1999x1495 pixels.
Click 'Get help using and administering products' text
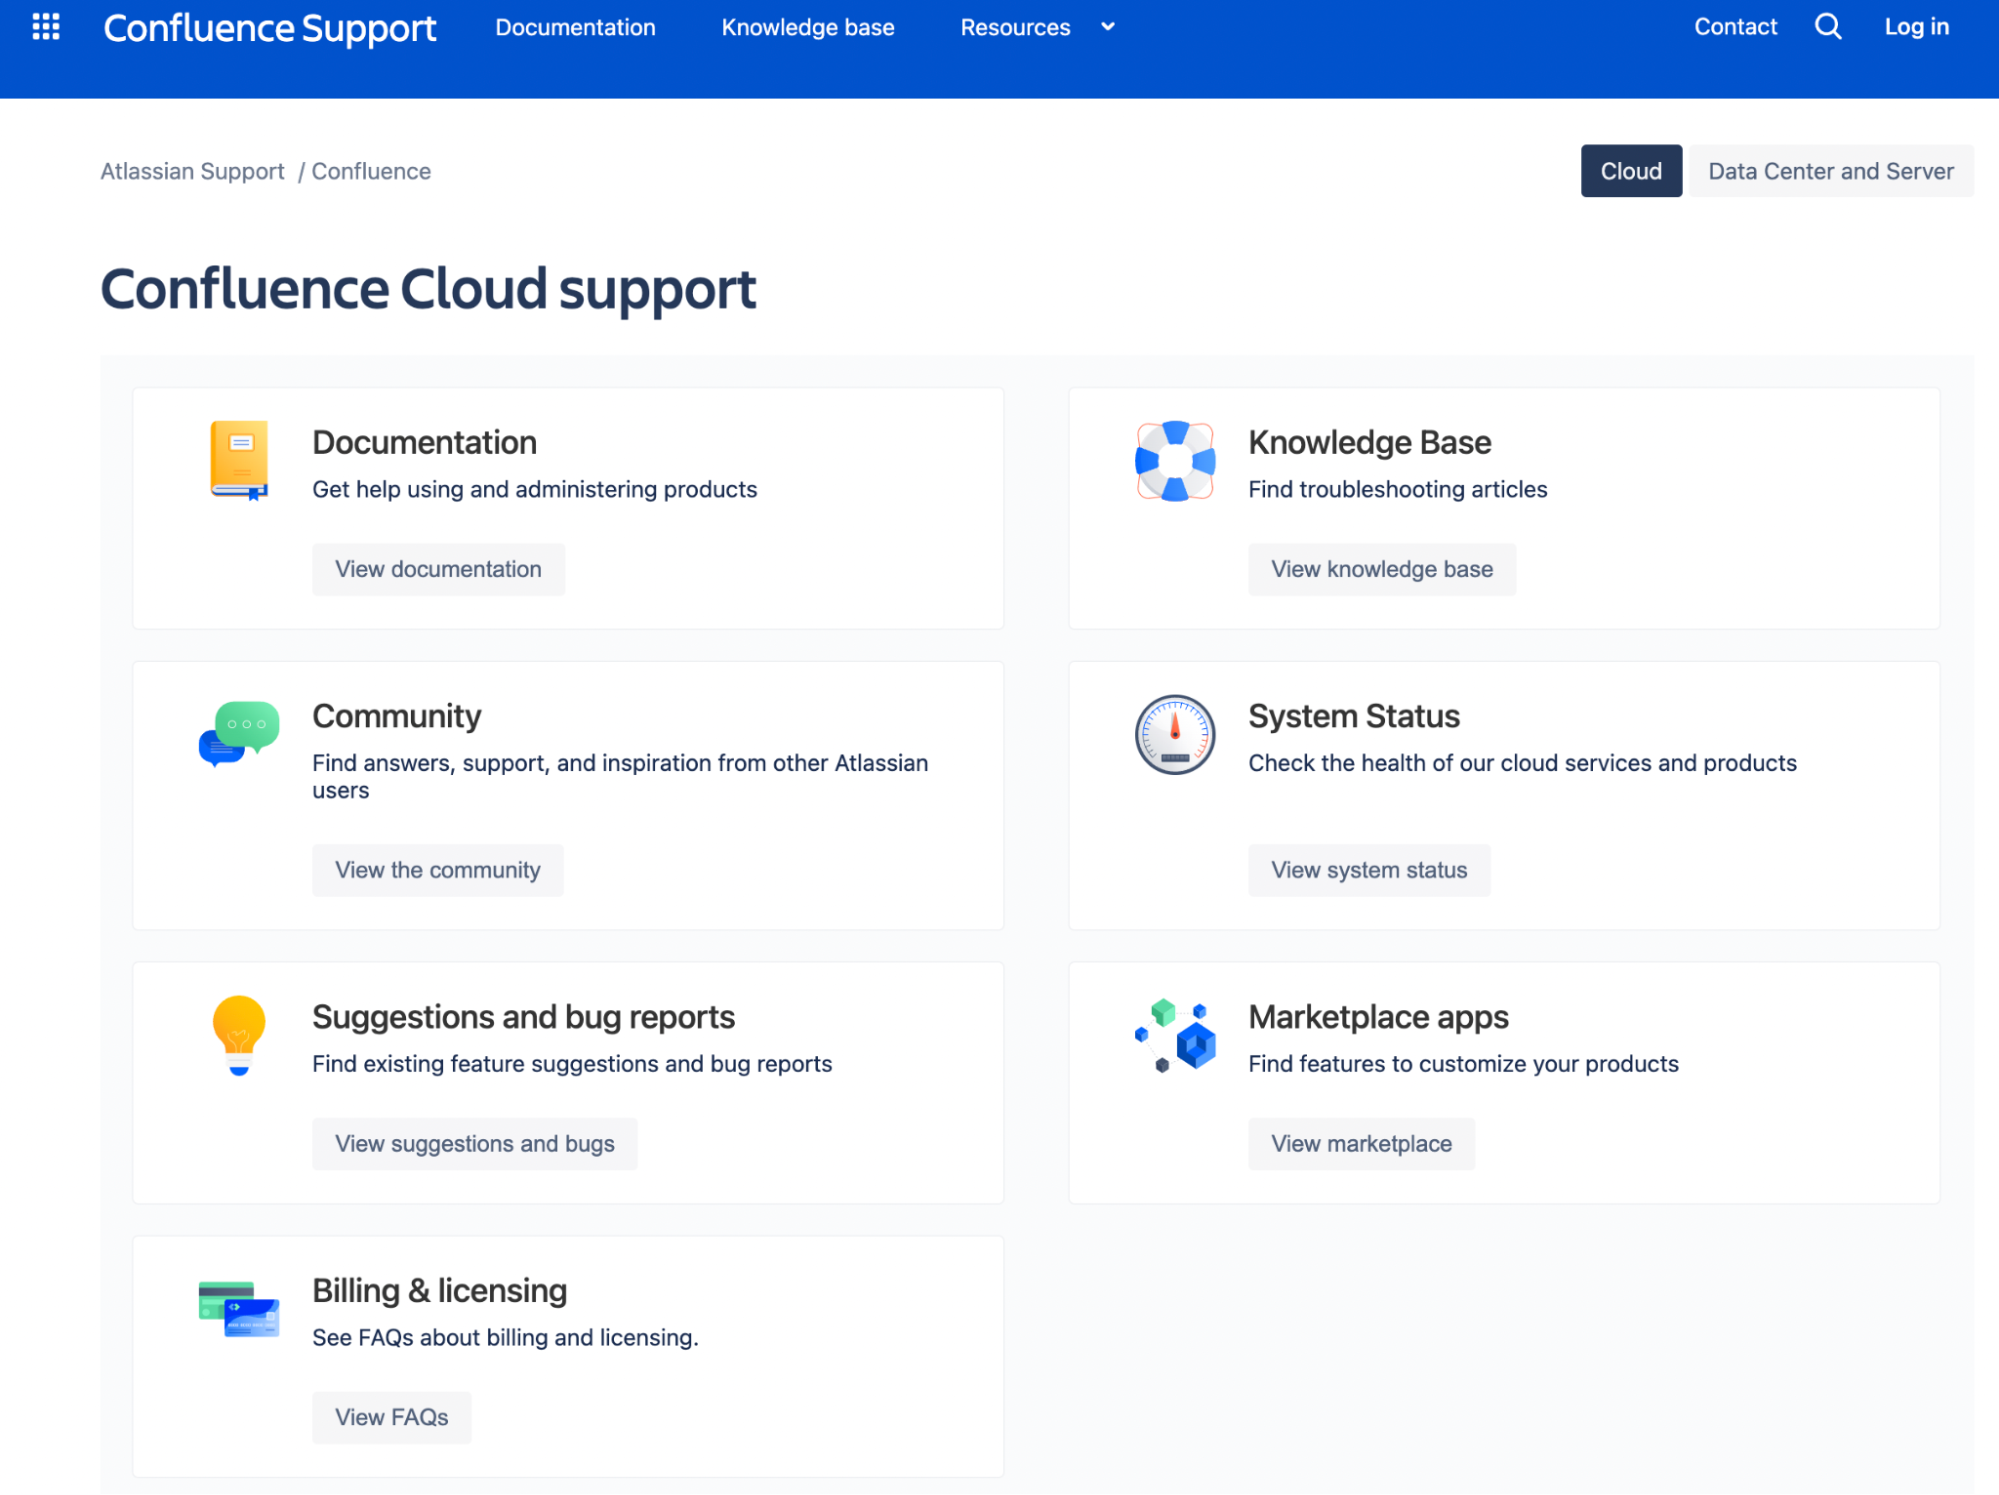coord(534,489)
